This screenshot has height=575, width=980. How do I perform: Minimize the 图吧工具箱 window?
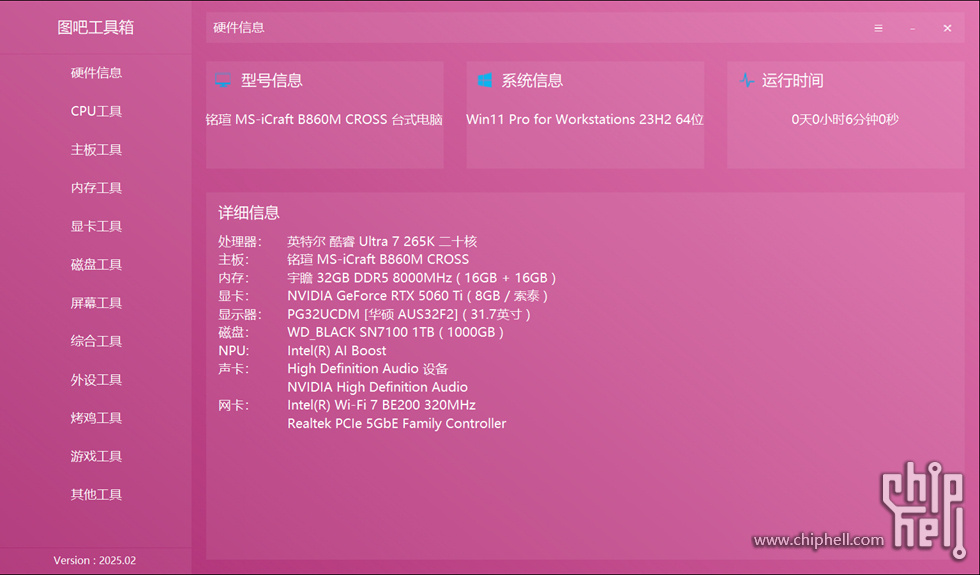[912, 29]
